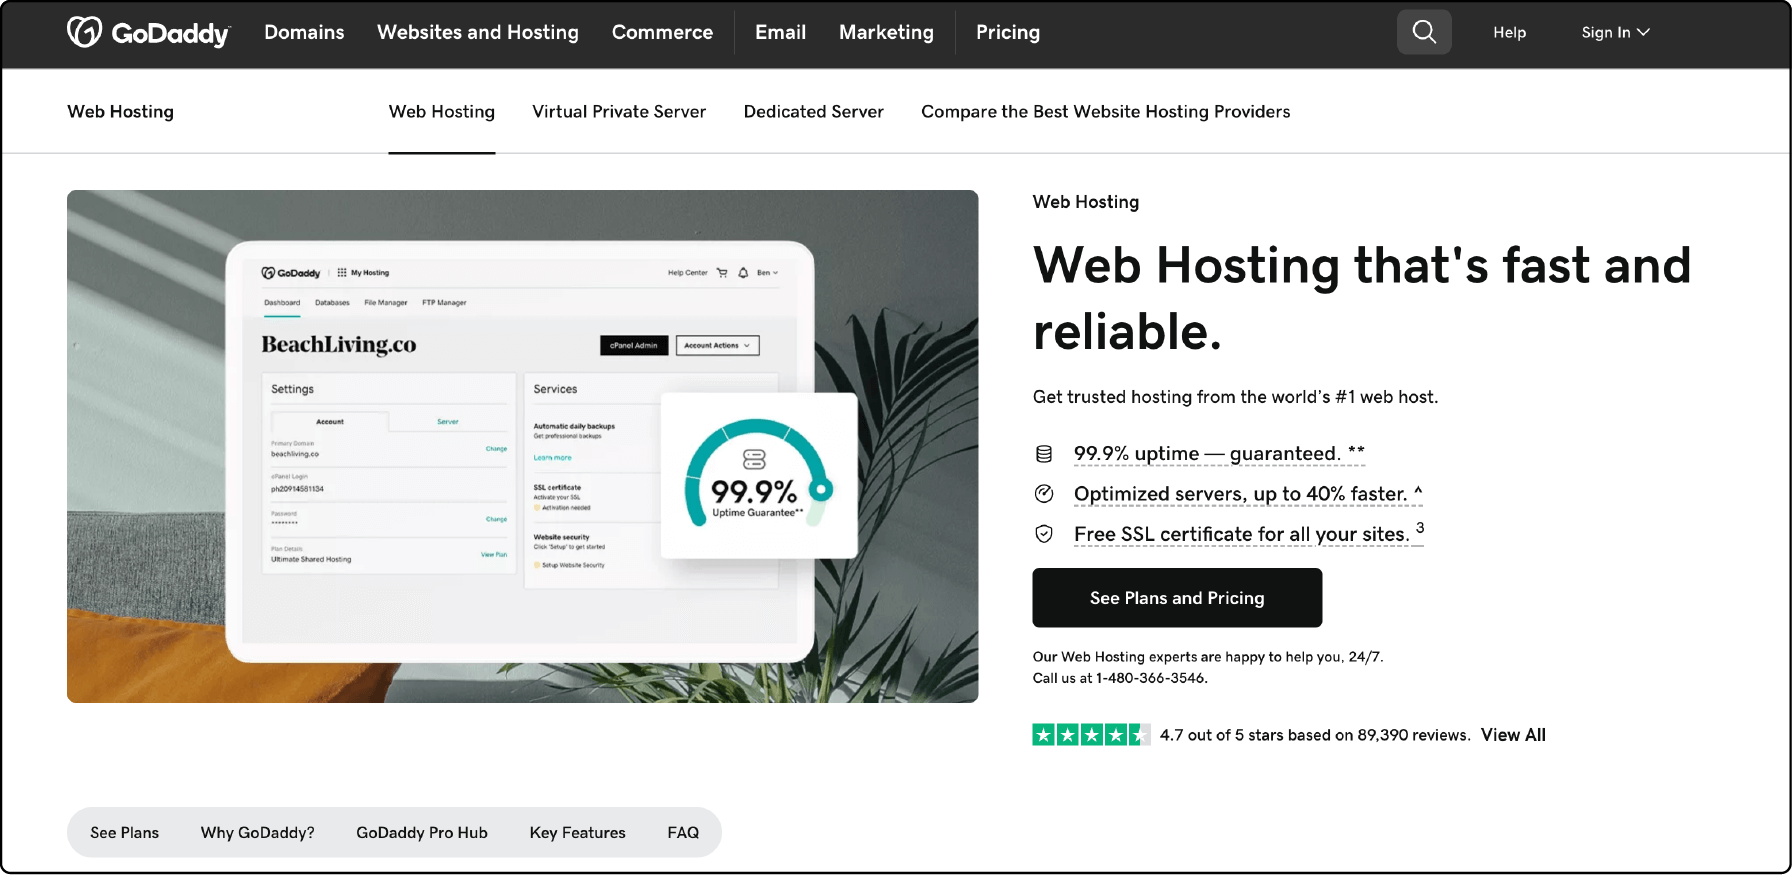This screenshot has height=875, width=1792.
Task: Go to the Pricing page
Action: 1008,32
